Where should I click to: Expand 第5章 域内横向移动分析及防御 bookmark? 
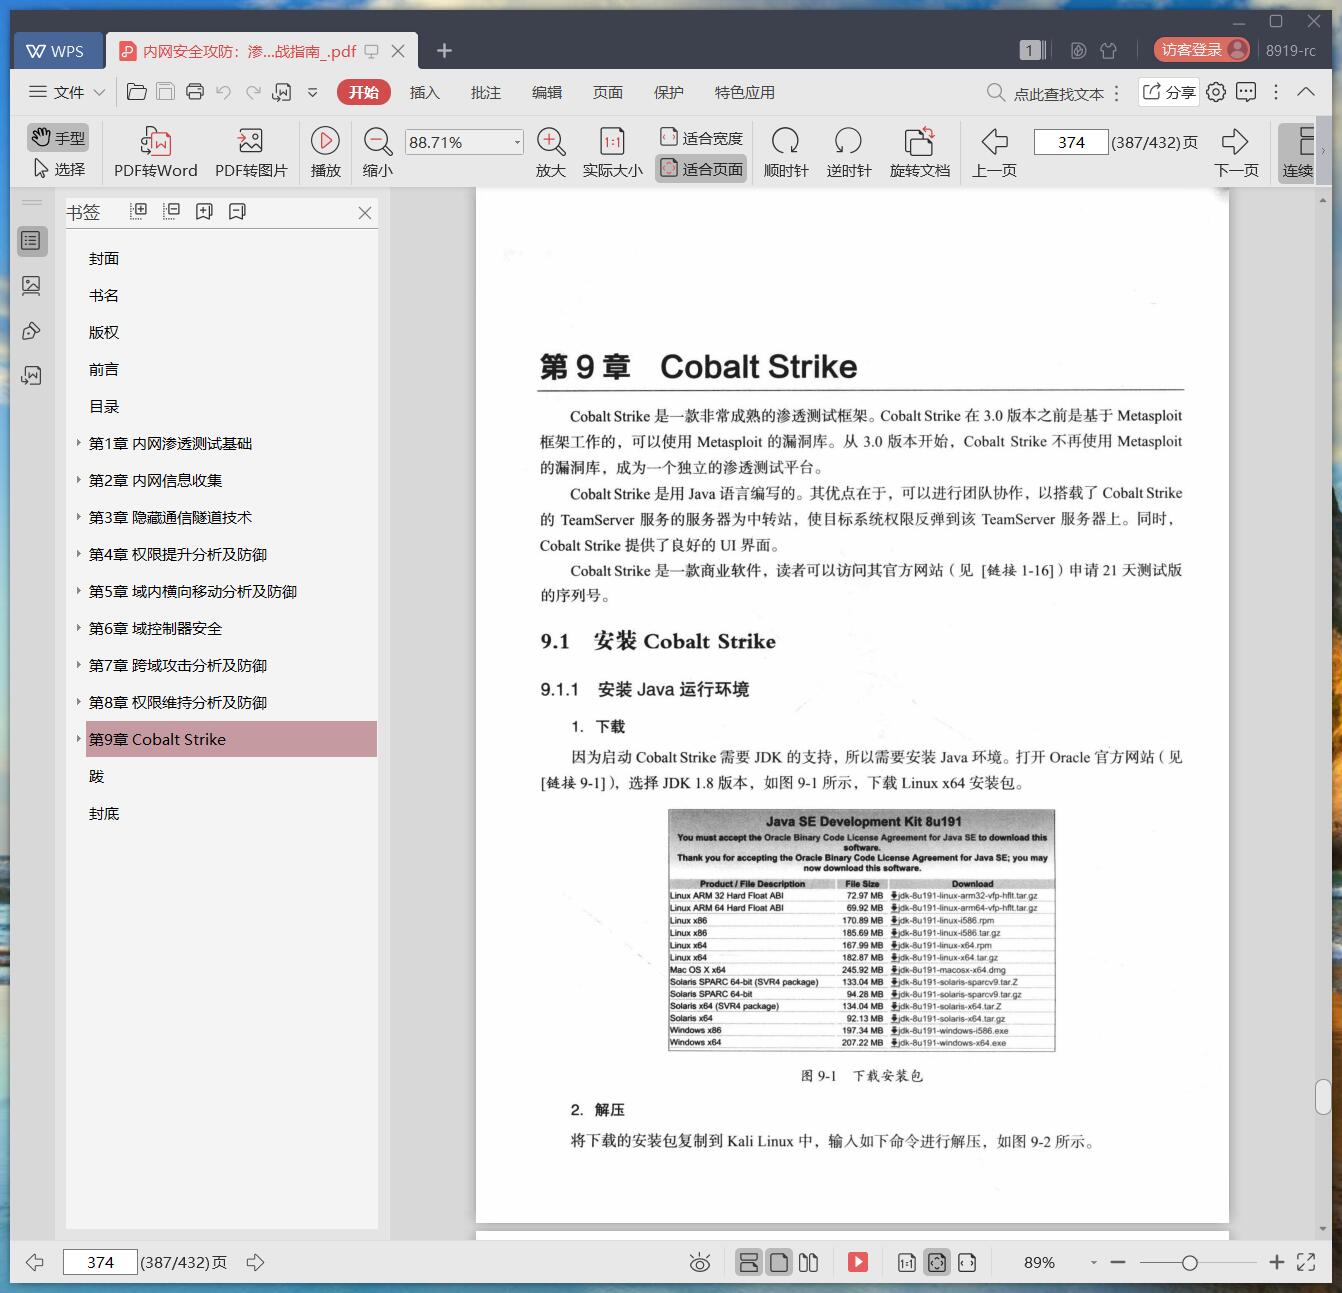[x=79, y=590]
